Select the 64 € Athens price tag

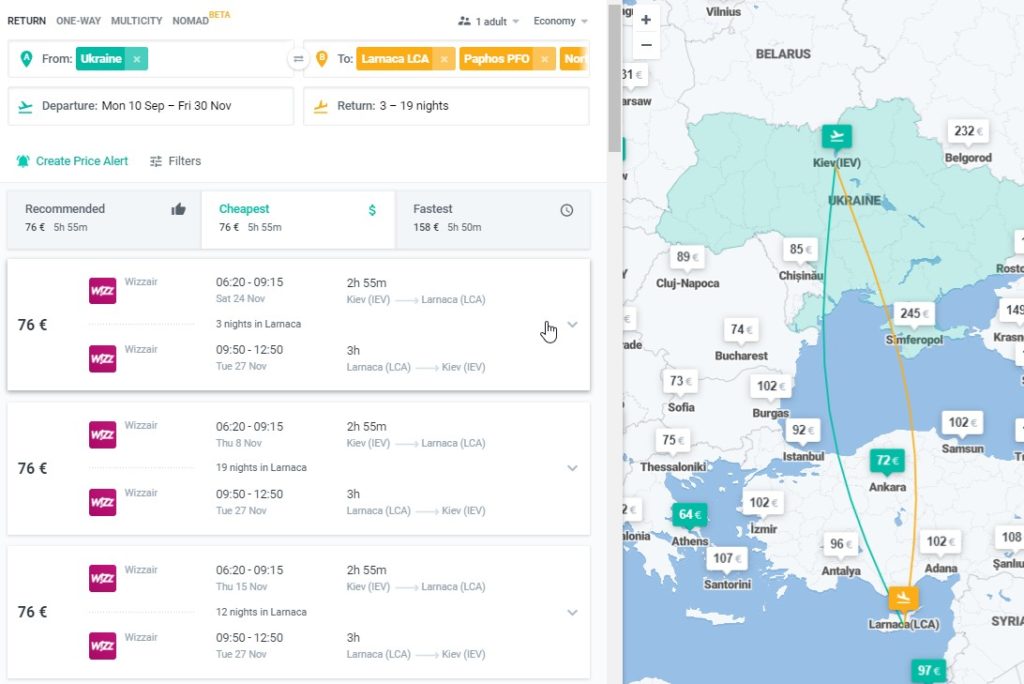[x=690, y=515]
